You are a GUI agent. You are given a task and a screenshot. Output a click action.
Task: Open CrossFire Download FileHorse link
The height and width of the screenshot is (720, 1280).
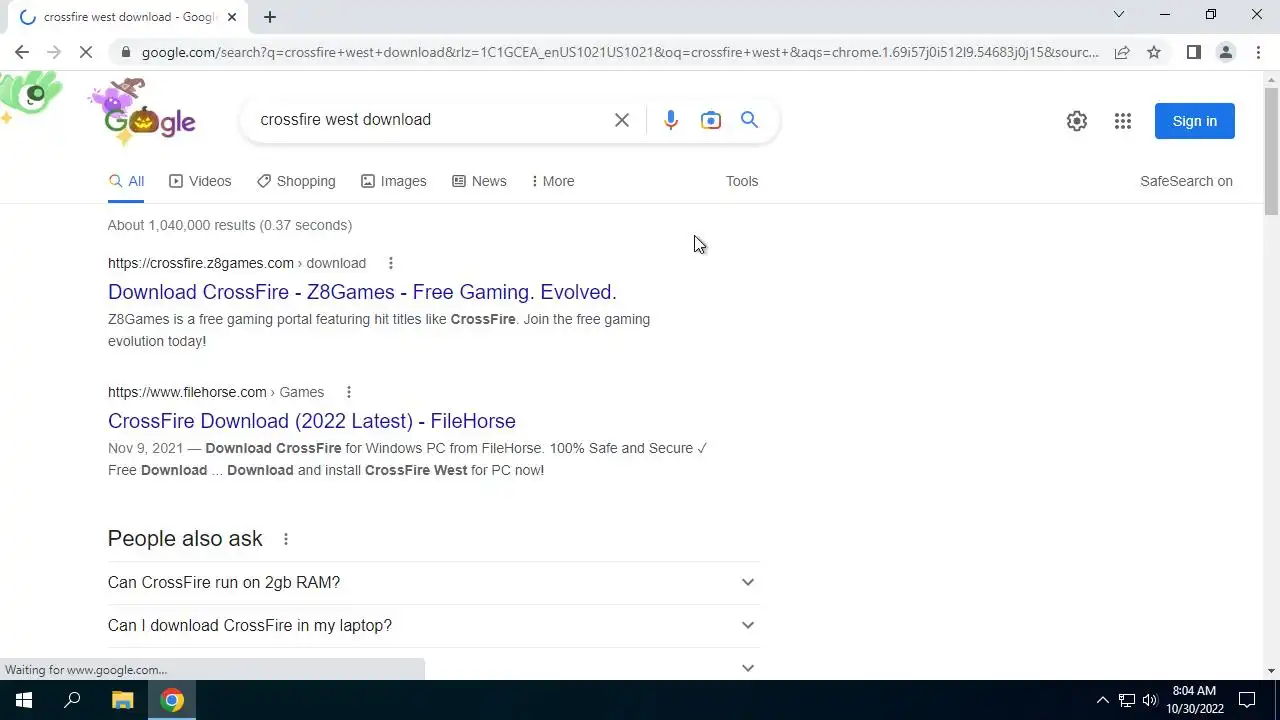(x=312, y=421)
